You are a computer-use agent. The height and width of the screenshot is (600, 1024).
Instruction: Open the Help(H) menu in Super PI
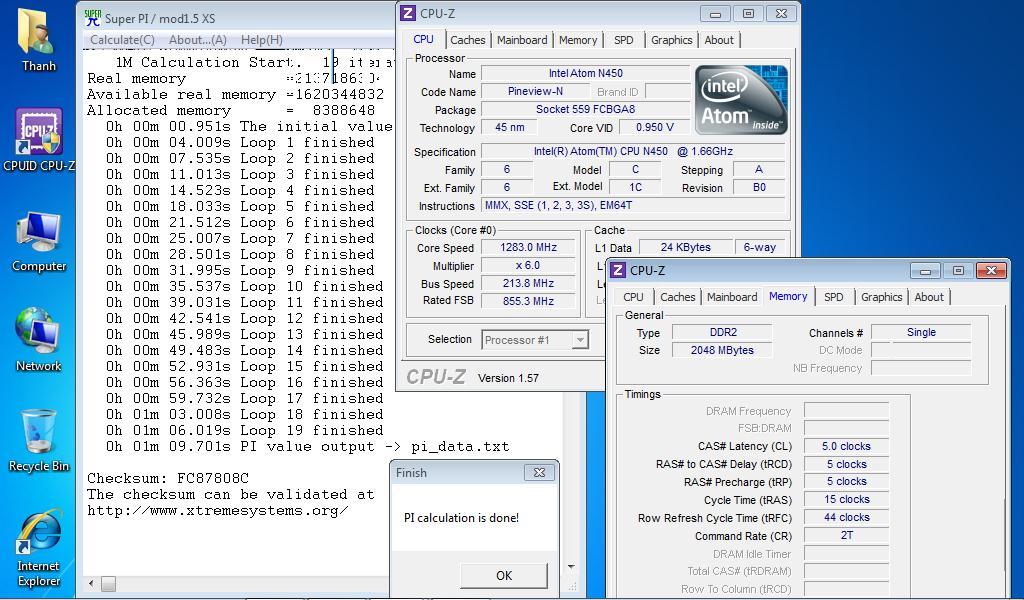coord(261,40)
